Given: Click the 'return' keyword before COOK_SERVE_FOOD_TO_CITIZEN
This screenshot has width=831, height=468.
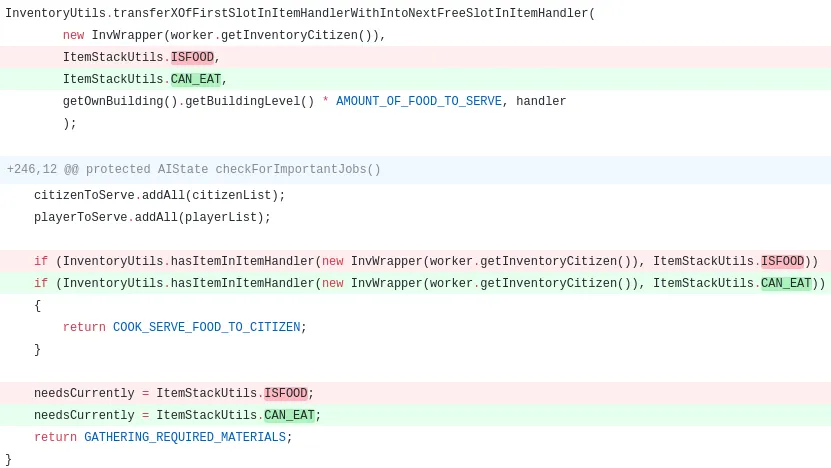Looking at the screenshot, I should (x=84, y=327).
